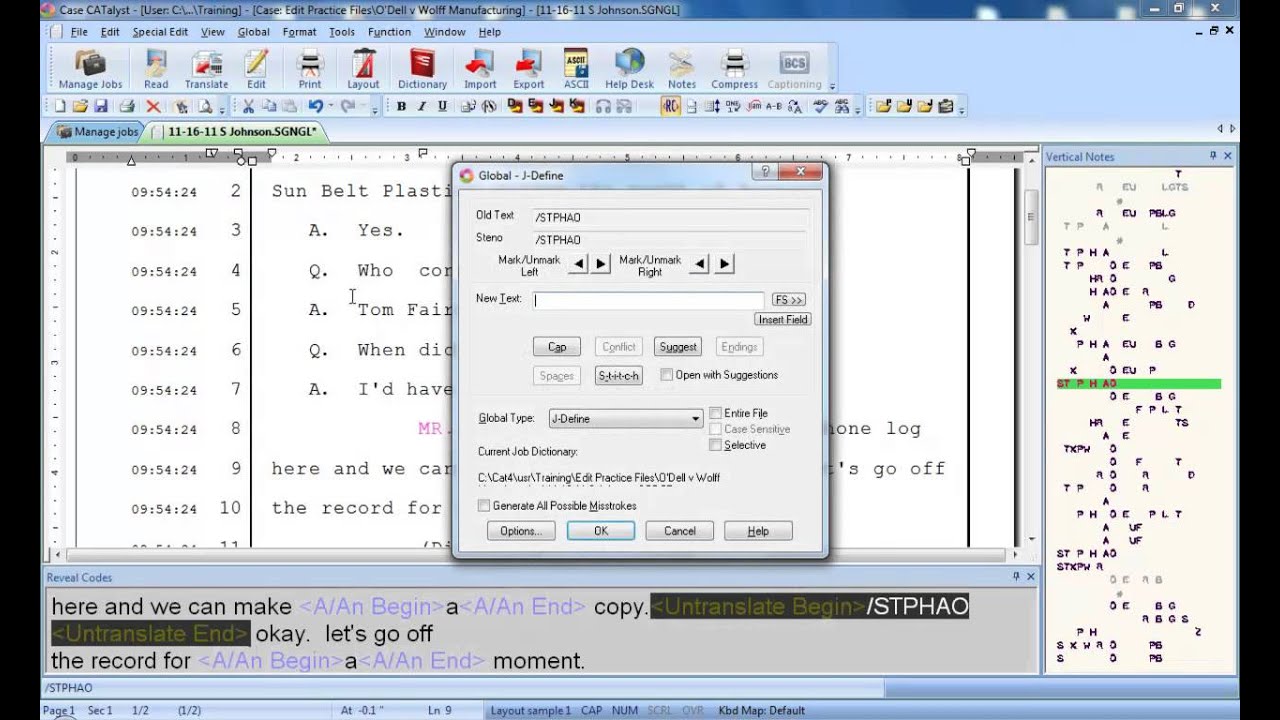Open the Format menu
The height and width of the screenshot is (720, 1280).
(x=300, y=32)
